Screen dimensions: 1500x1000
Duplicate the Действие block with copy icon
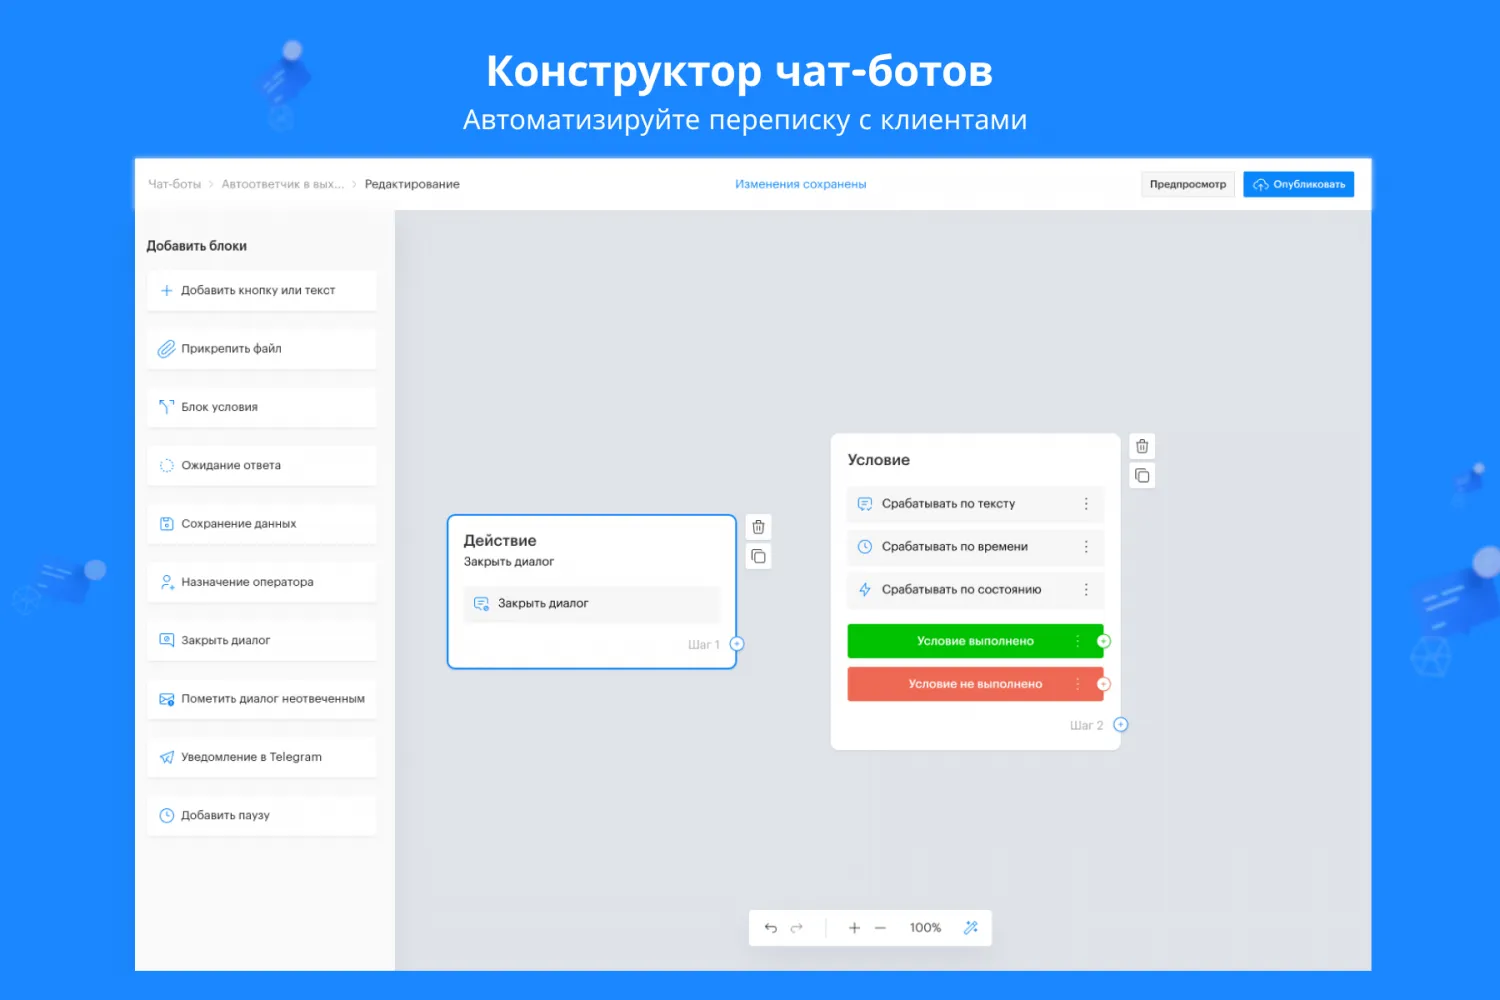coord(758,556)
